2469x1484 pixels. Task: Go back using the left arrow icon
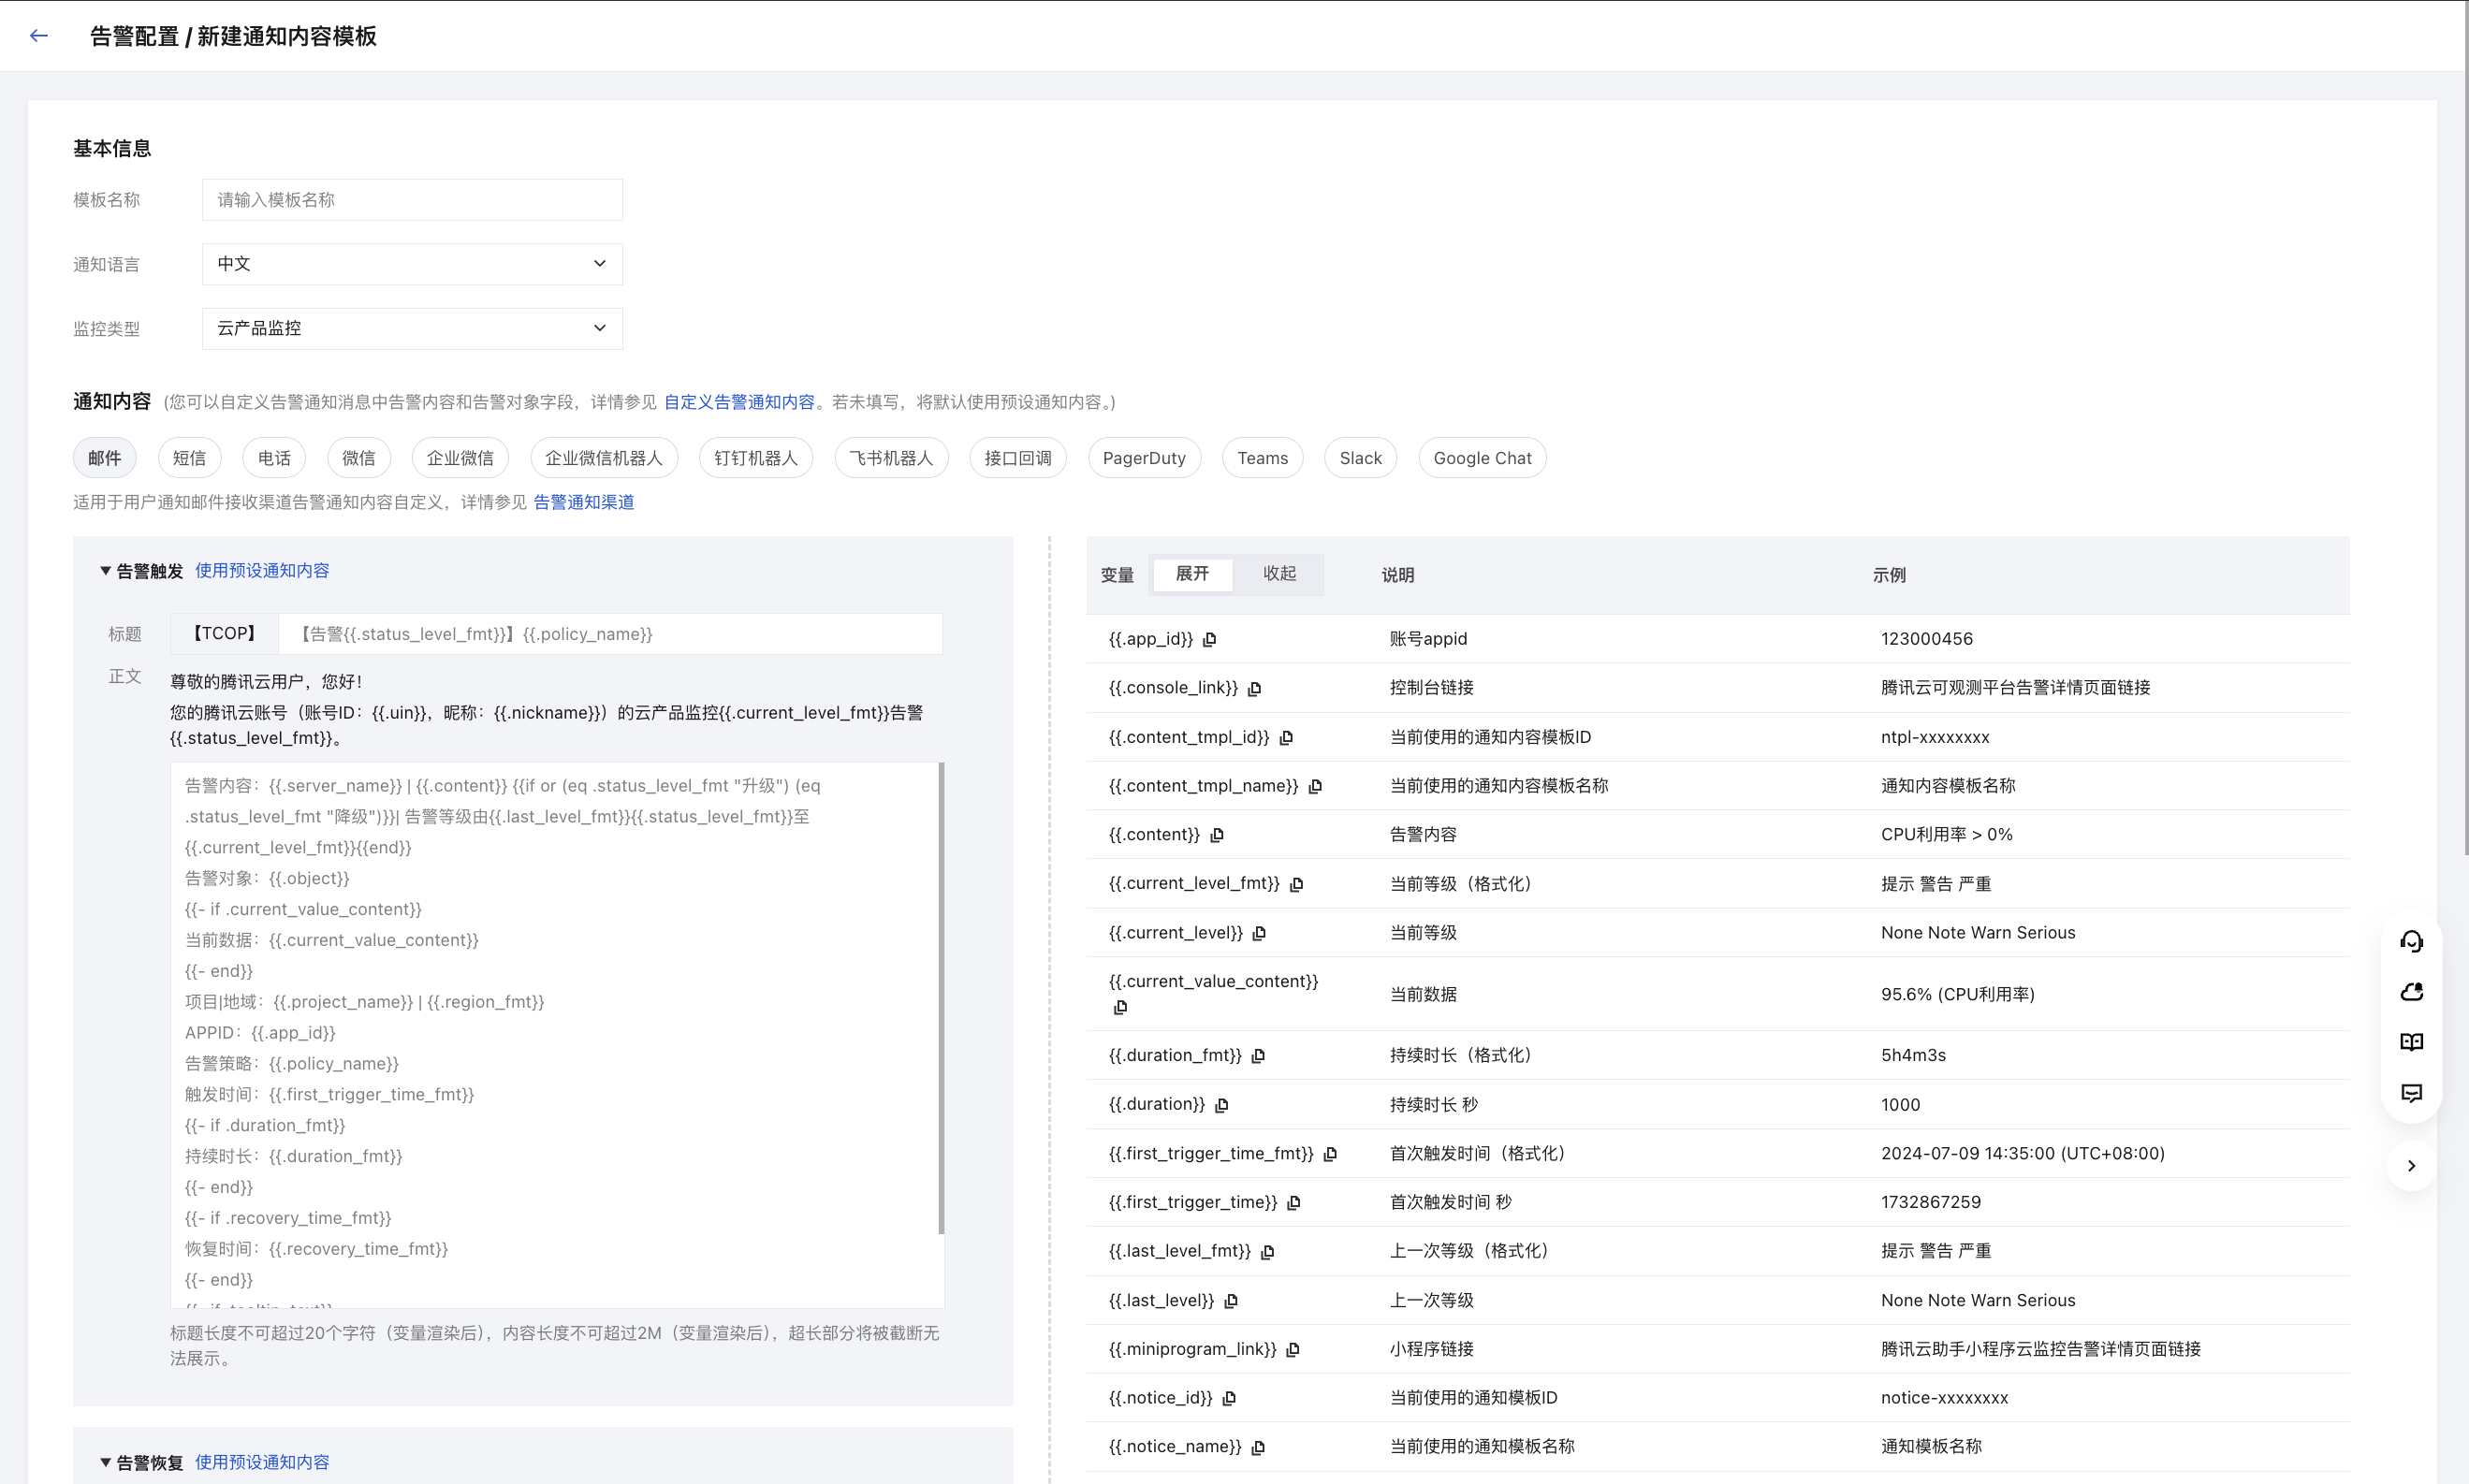click(39, 36)
